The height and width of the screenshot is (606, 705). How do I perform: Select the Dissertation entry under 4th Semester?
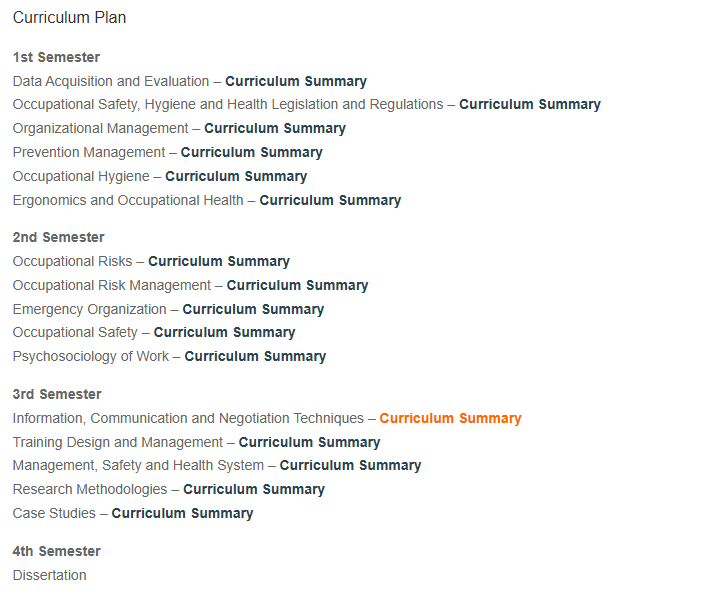(x=49, y=575)
